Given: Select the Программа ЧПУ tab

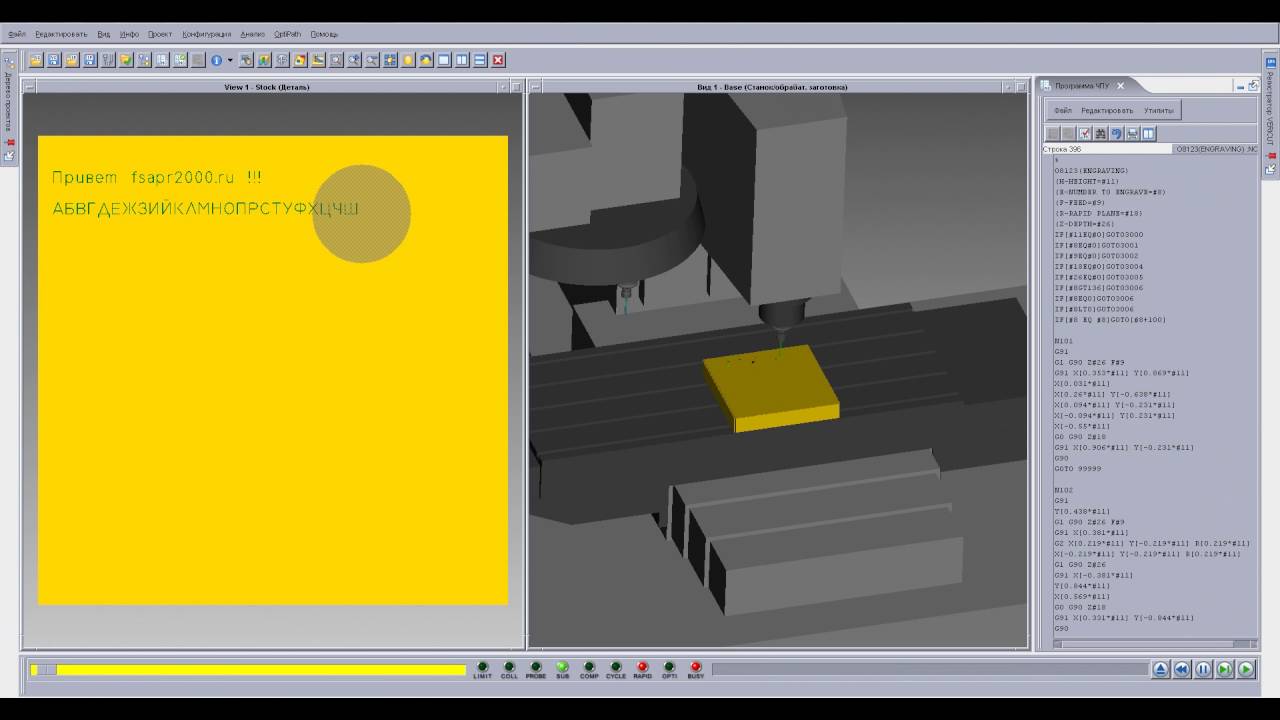Looking at the screenshot, I should (1082, 86).
